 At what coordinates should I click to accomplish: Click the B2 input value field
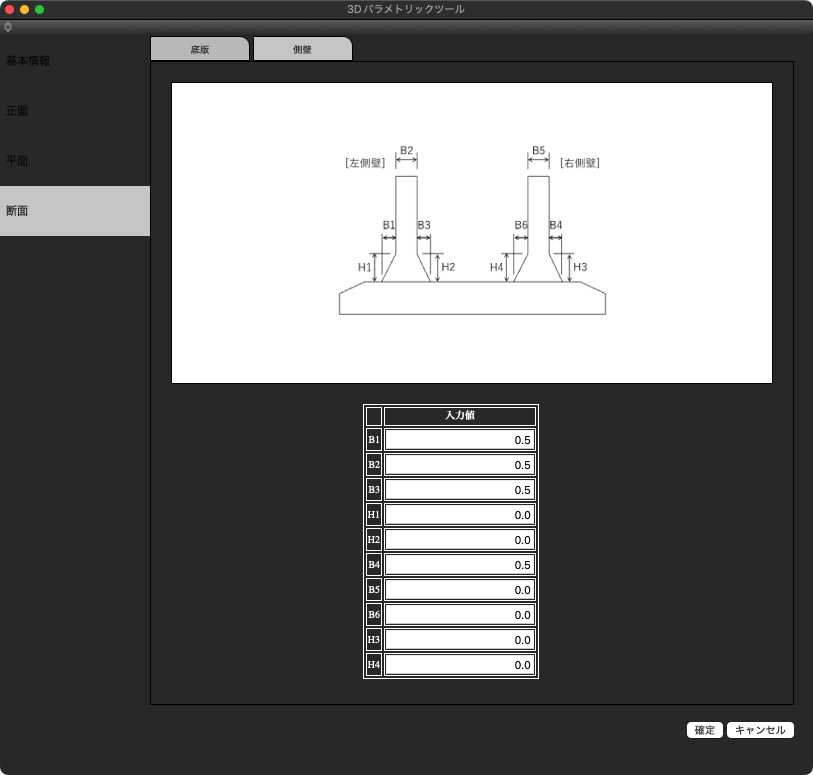tap(459, 465)
